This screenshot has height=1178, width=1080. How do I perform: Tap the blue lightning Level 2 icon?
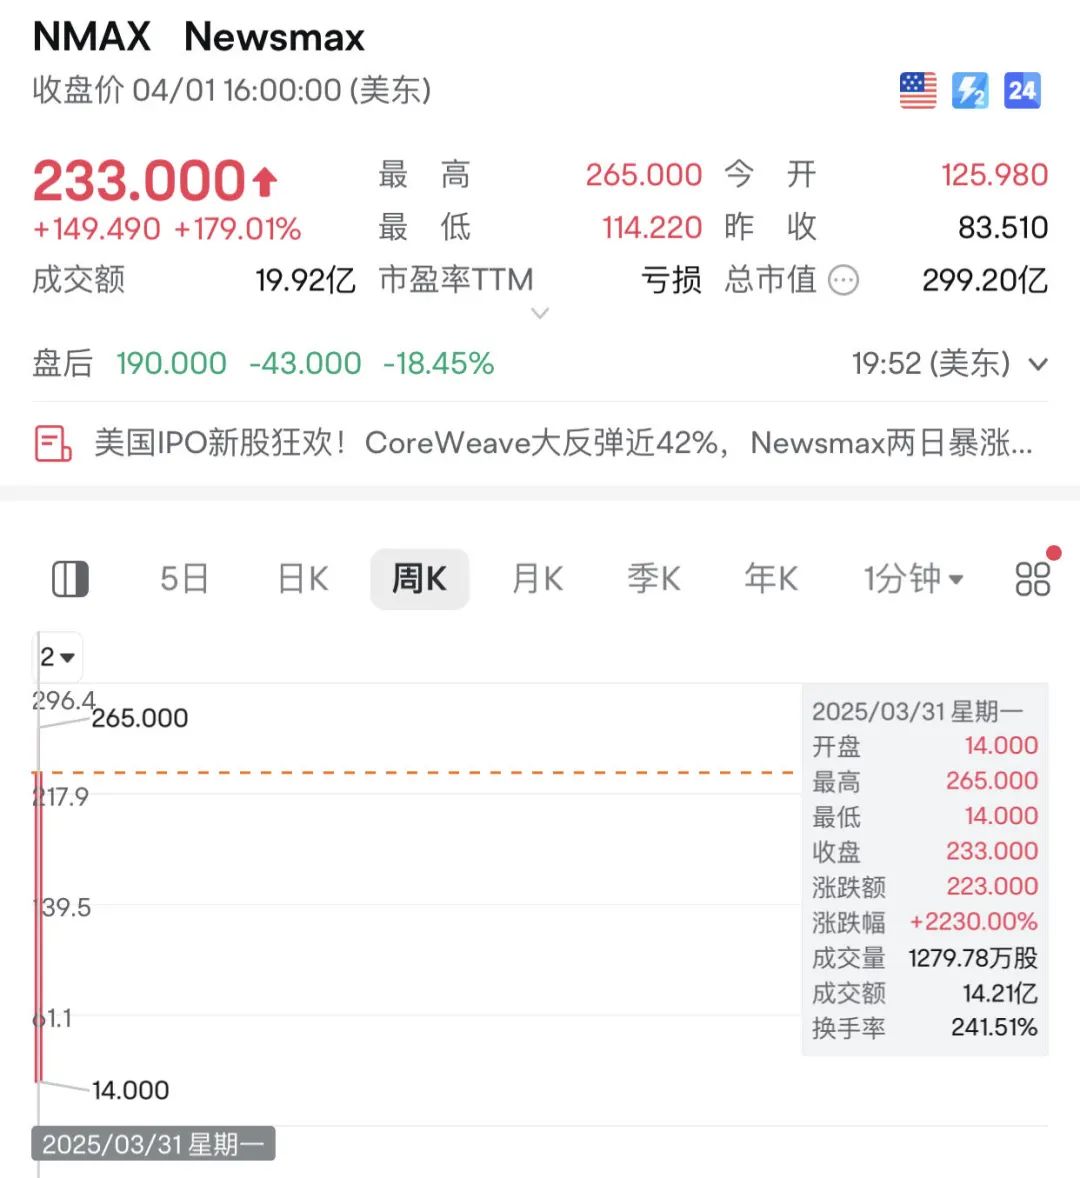[970, 91]
